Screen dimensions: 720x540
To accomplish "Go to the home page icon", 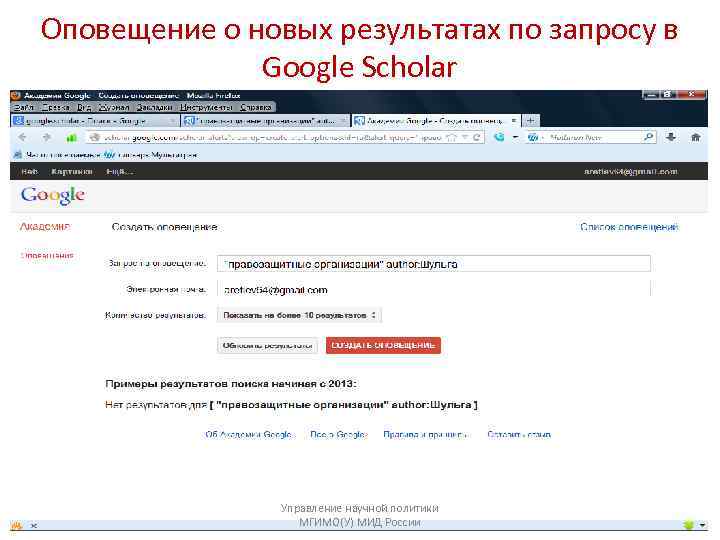I will tap(696, 137).
